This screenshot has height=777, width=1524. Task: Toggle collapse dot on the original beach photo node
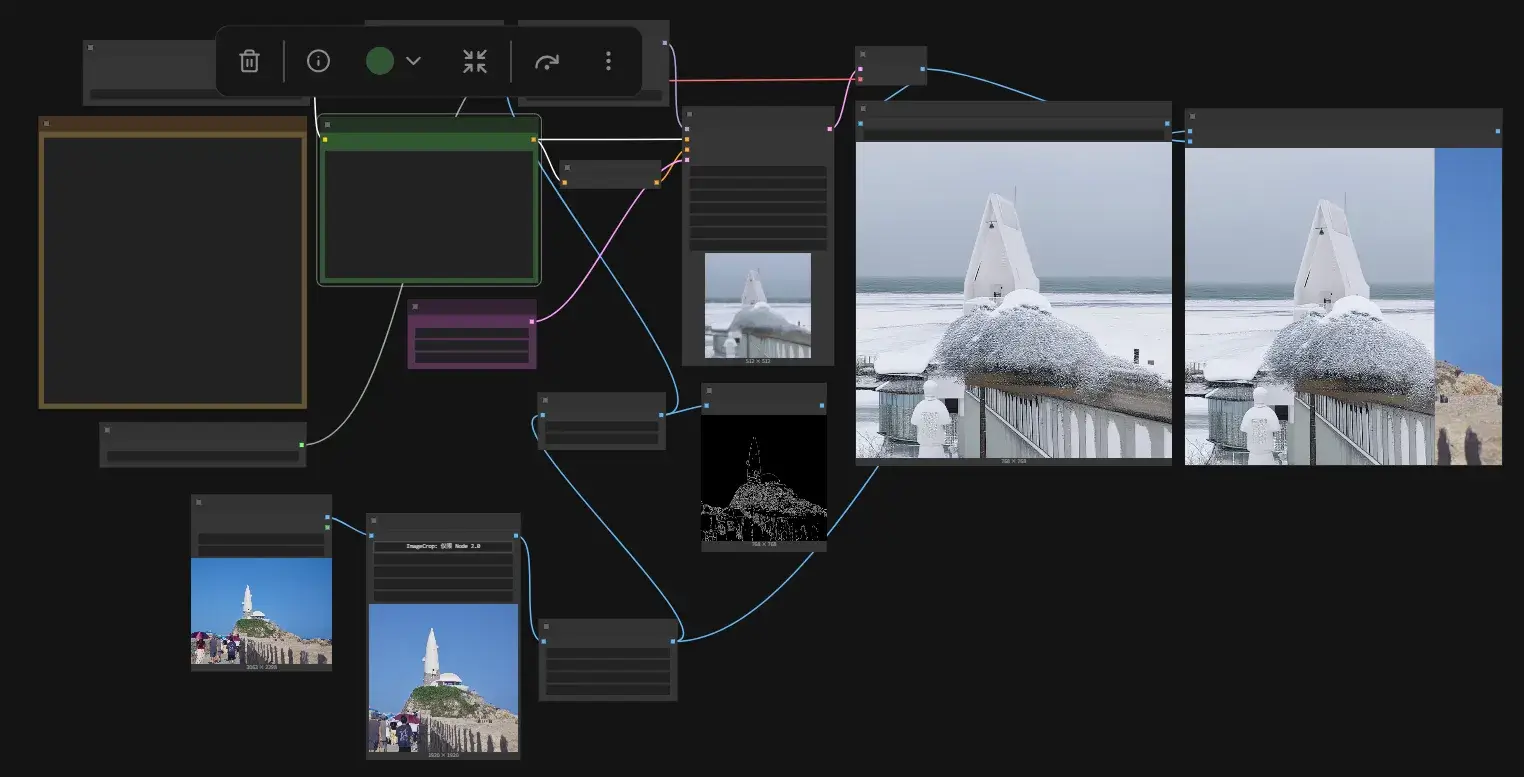click(x=199, y=502)
